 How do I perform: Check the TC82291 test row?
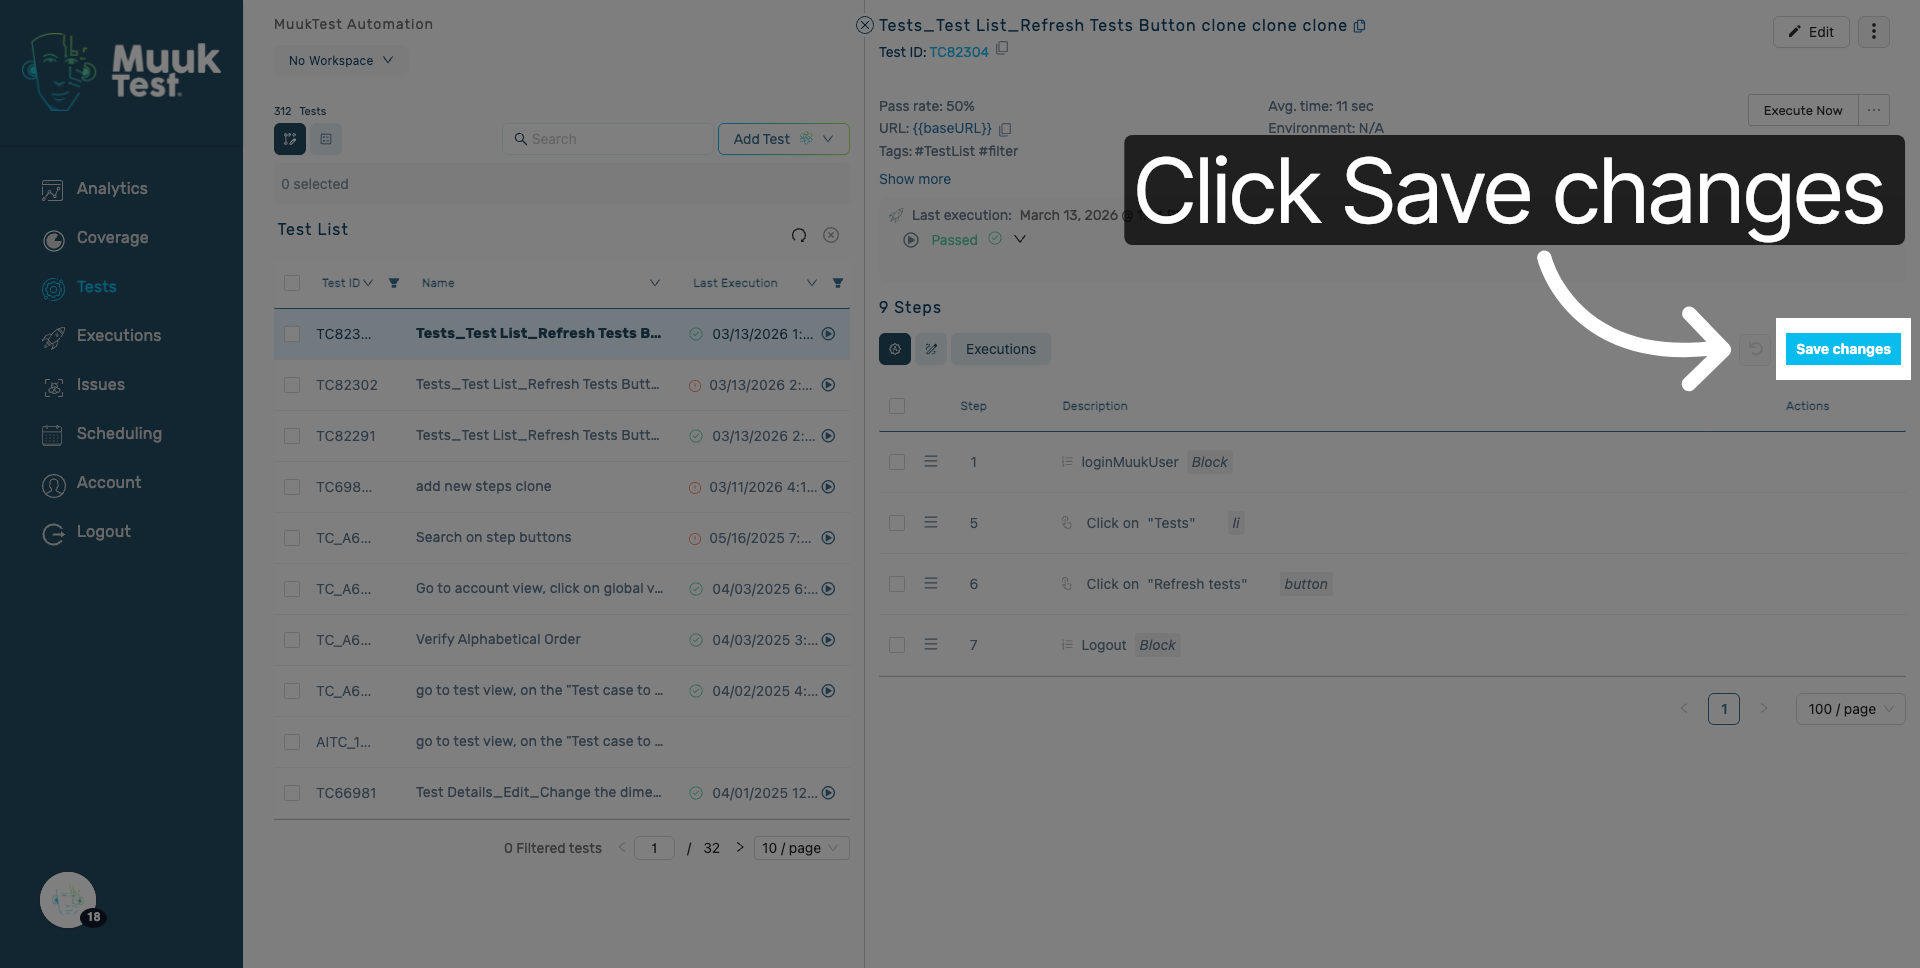tap(292, 436)
